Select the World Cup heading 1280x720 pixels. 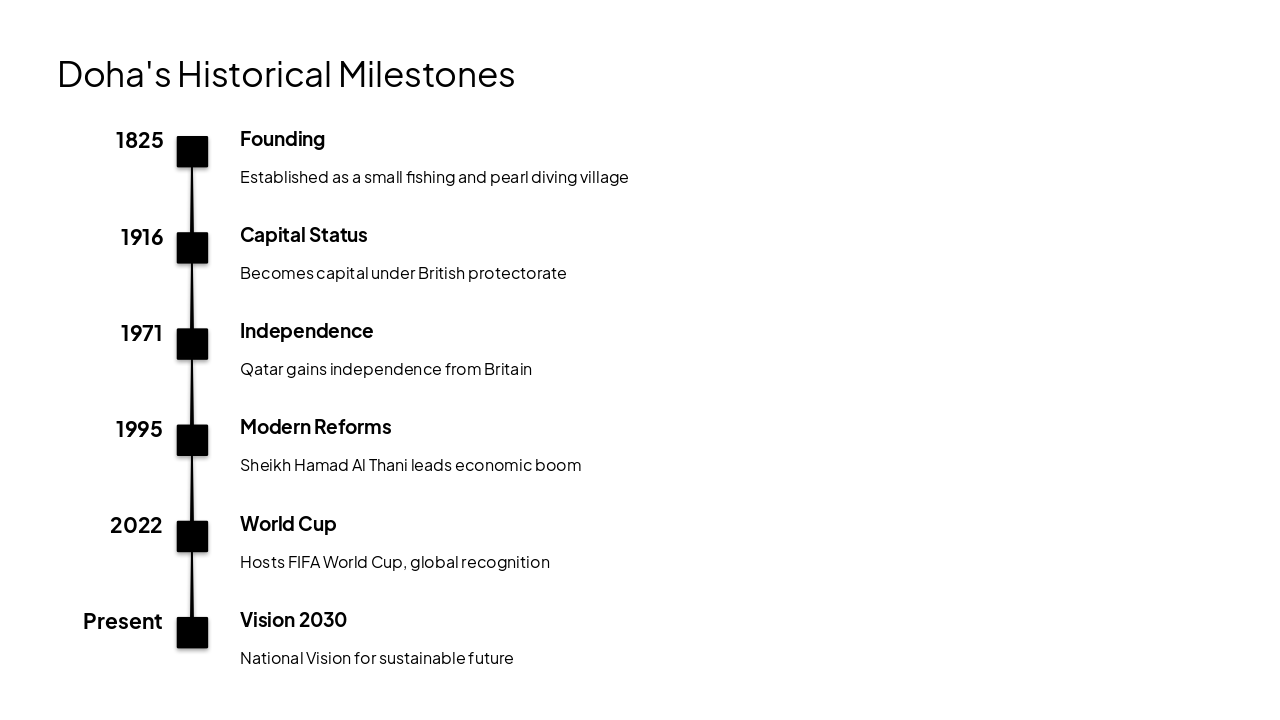pyautogui.click(x=288, y=524)
